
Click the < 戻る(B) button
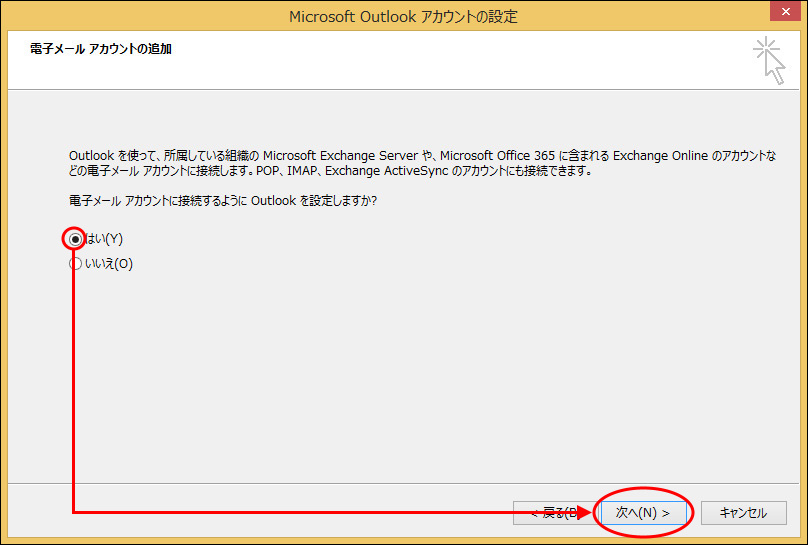pyautogui.click(x=556, y=513)
